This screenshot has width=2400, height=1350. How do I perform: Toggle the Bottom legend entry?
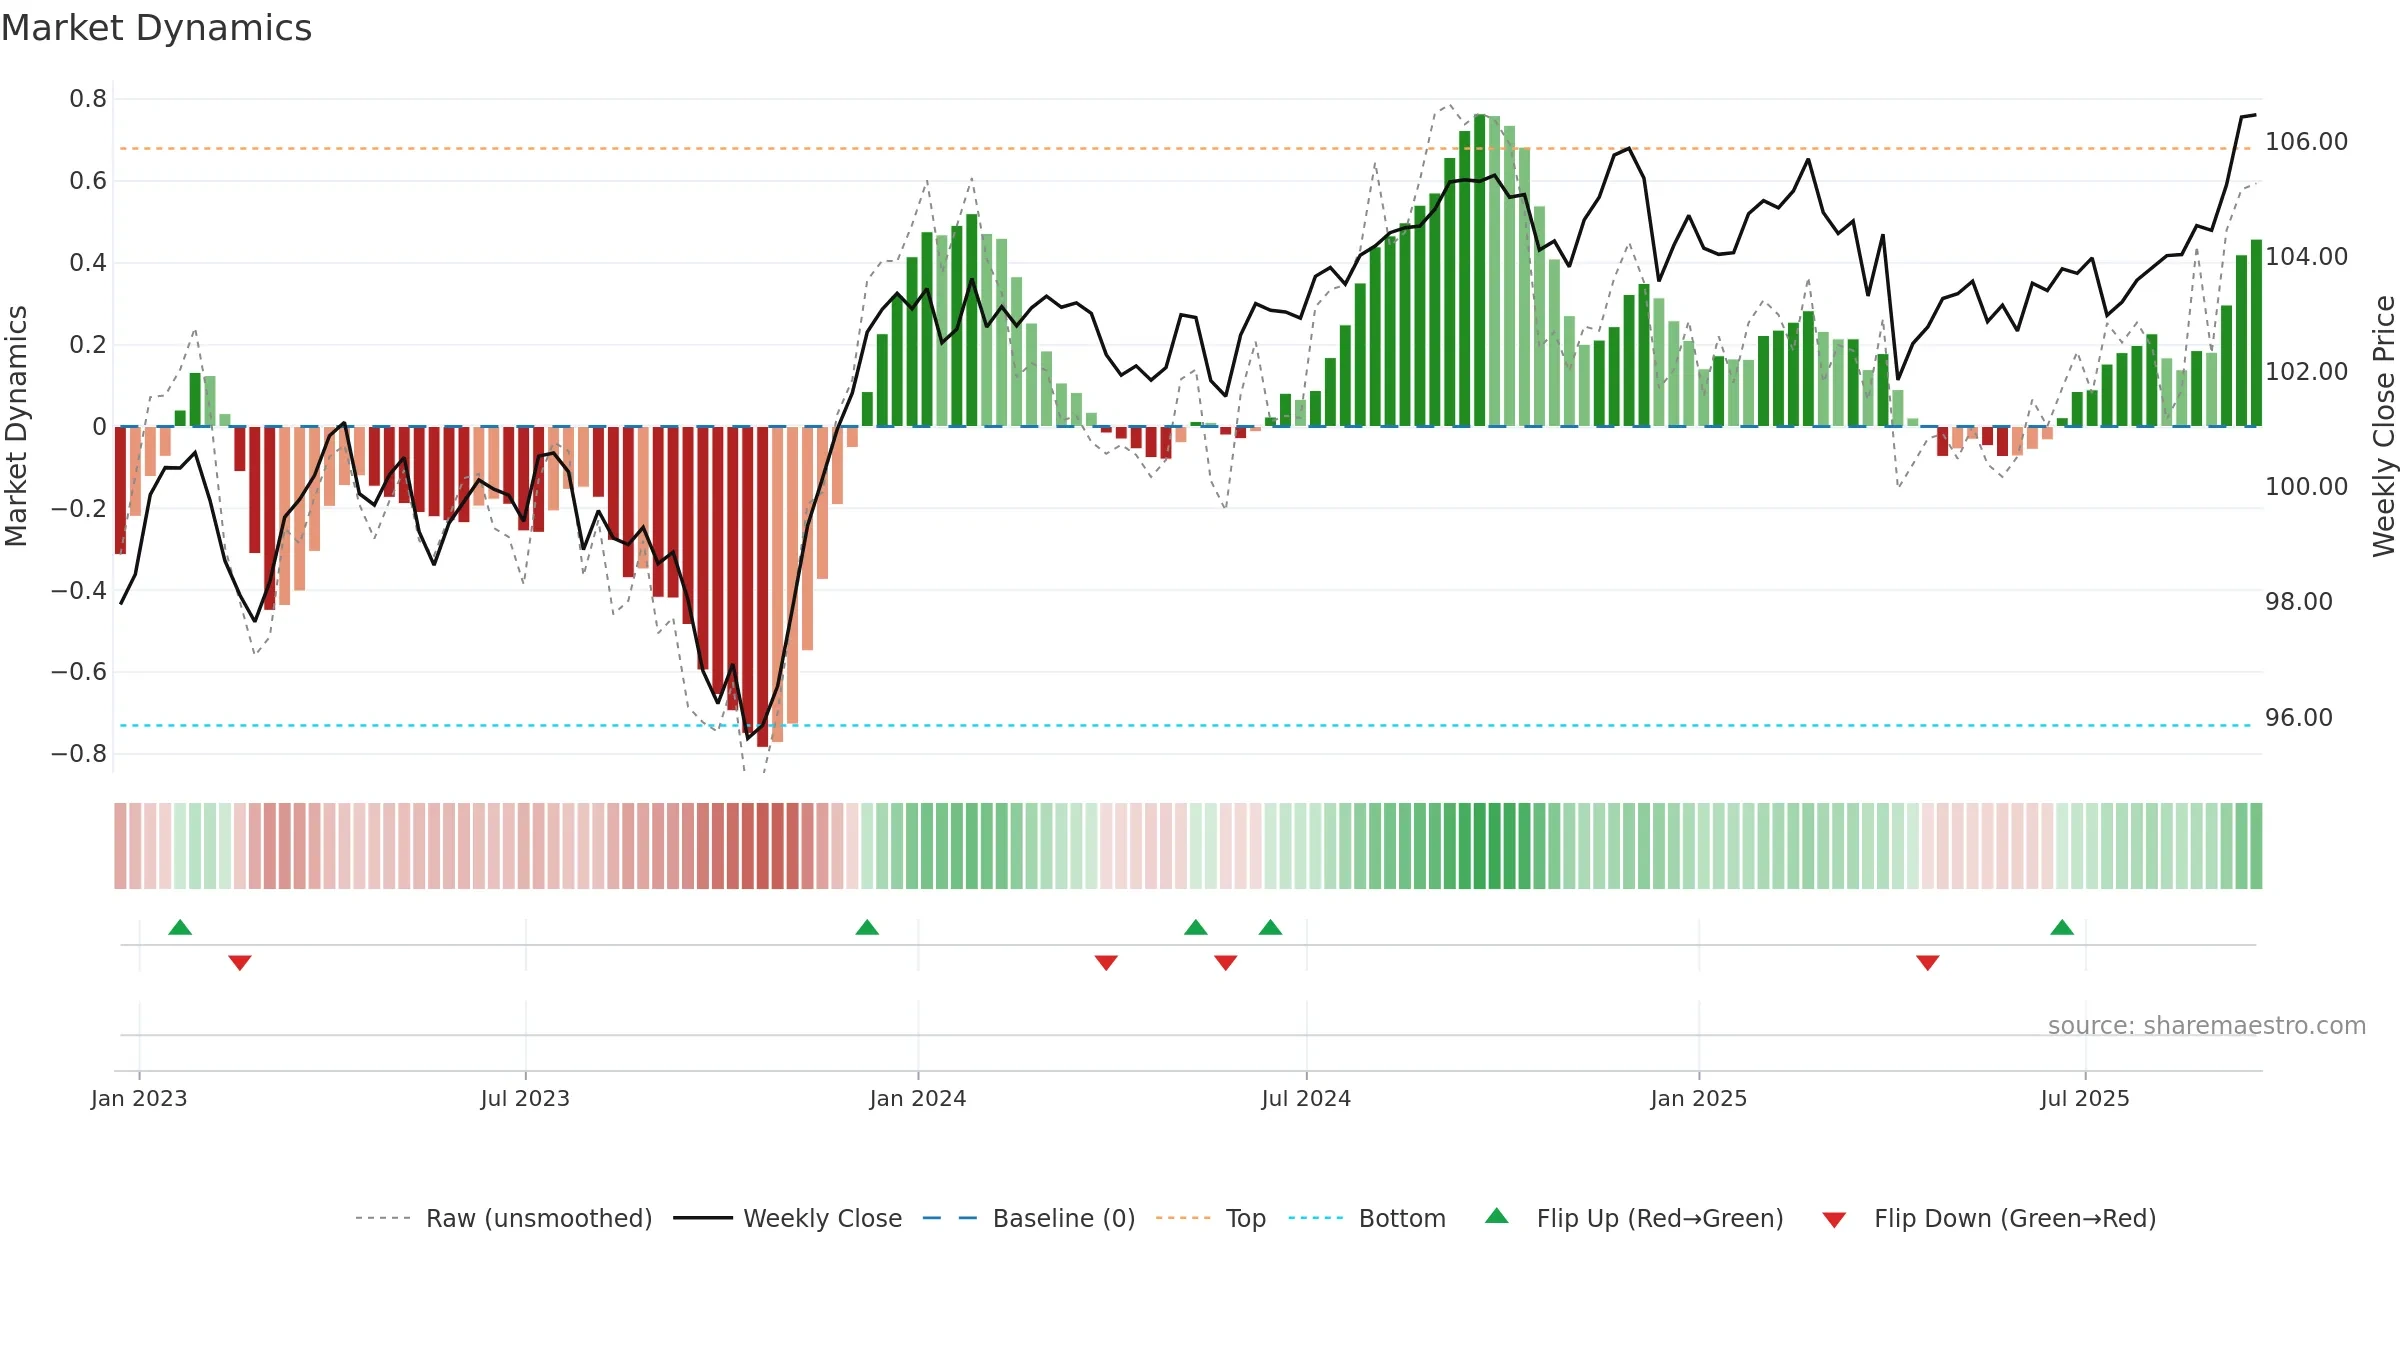1367,1218
